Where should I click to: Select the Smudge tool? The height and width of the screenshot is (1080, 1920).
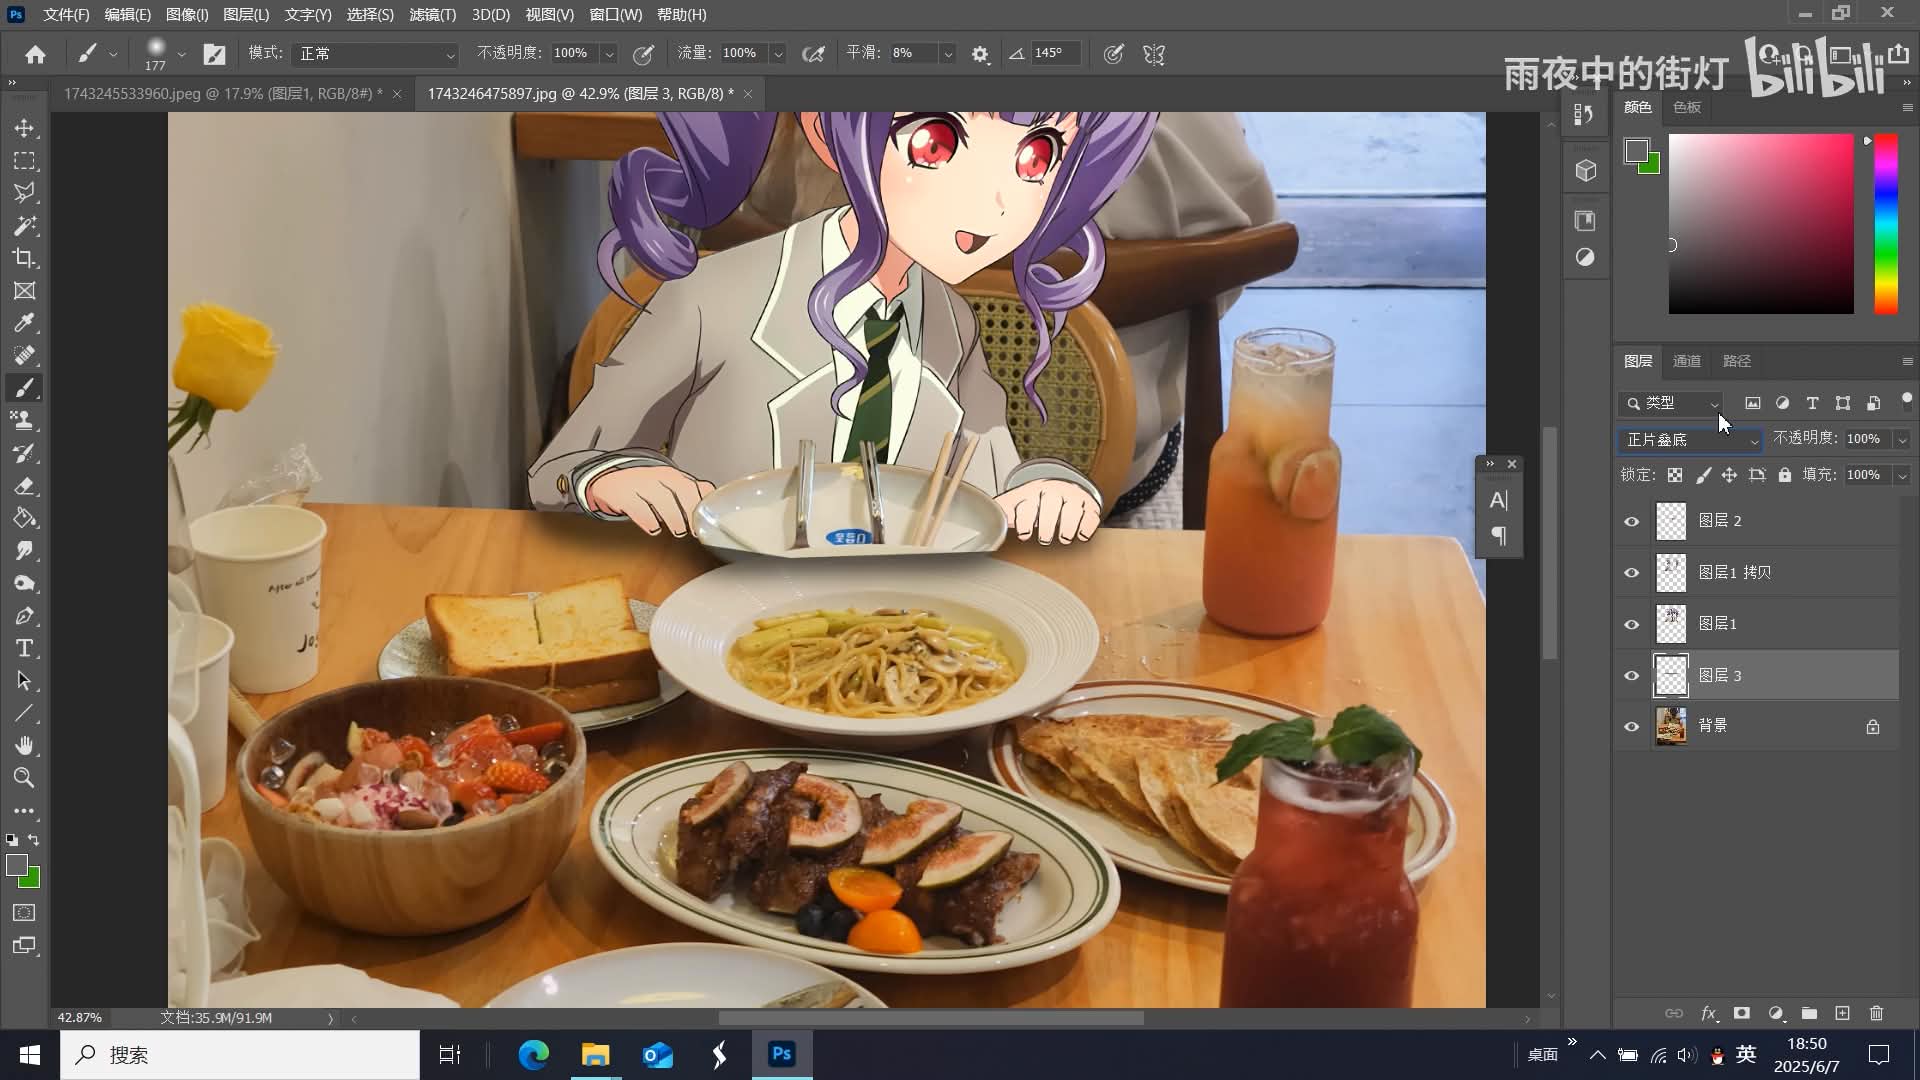pyautogui.click(x=24, y=551)
